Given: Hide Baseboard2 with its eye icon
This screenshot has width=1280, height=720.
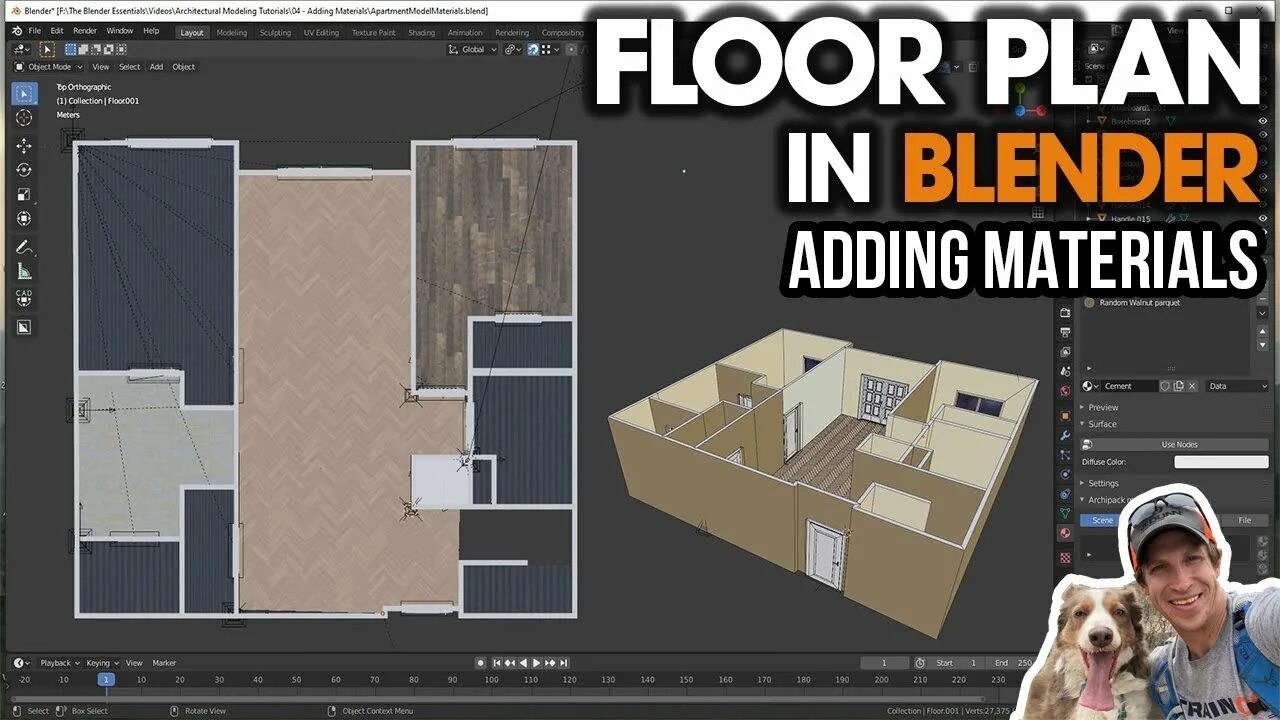Looking at the screenshot, I should point(1263,121).
